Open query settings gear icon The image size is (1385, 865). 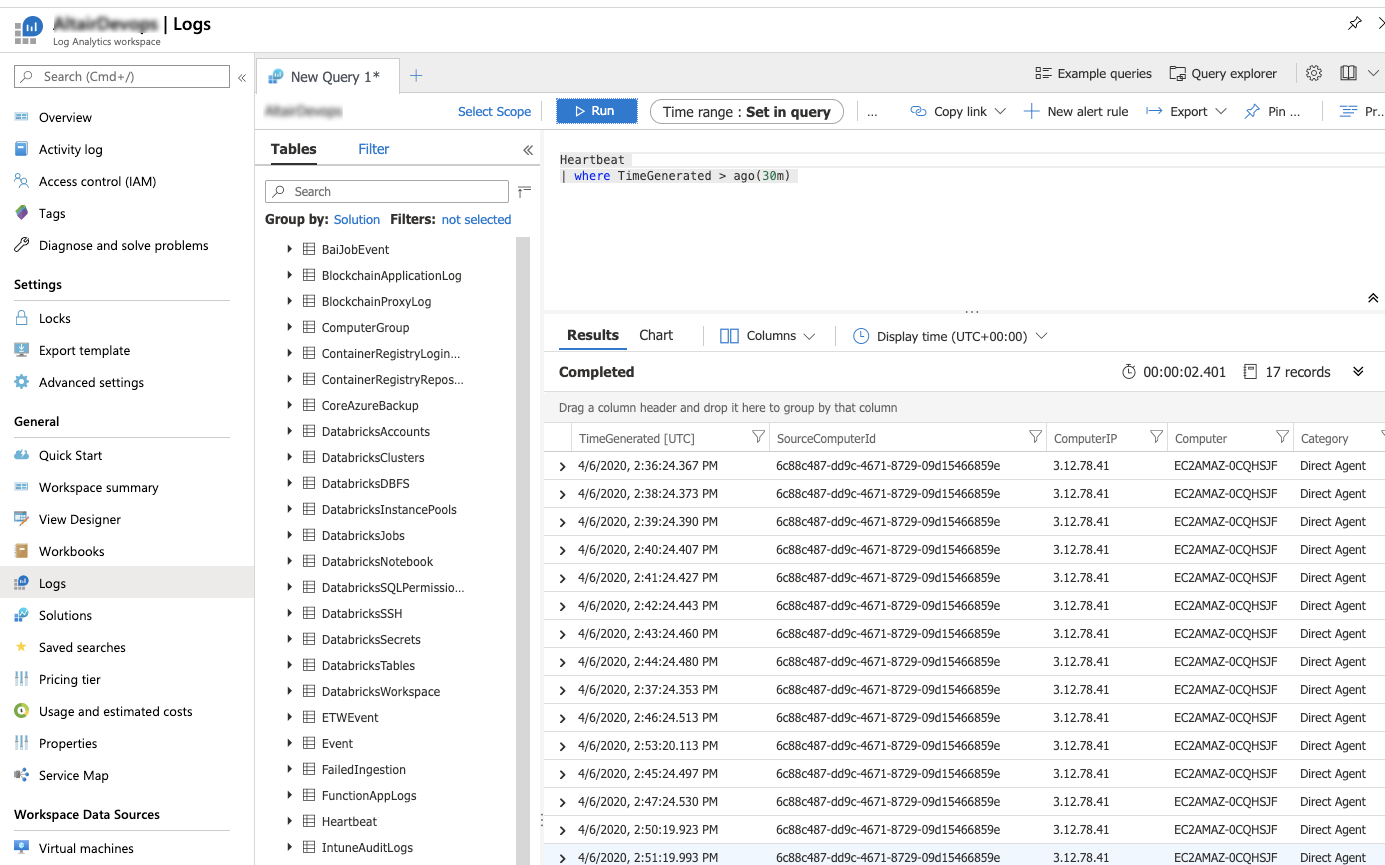pyautogui.click(x=1314, y=73)
